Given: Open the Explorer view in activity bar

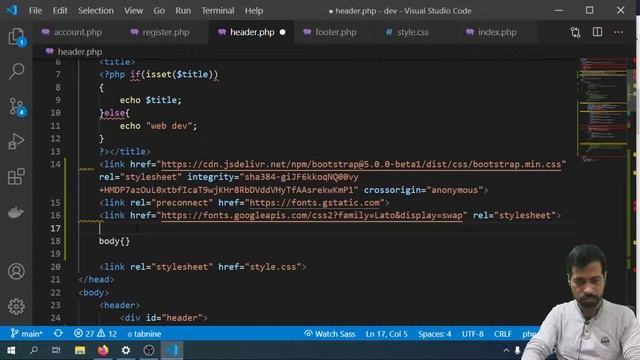Looking at the screenshot, I should tap(16, 37).
